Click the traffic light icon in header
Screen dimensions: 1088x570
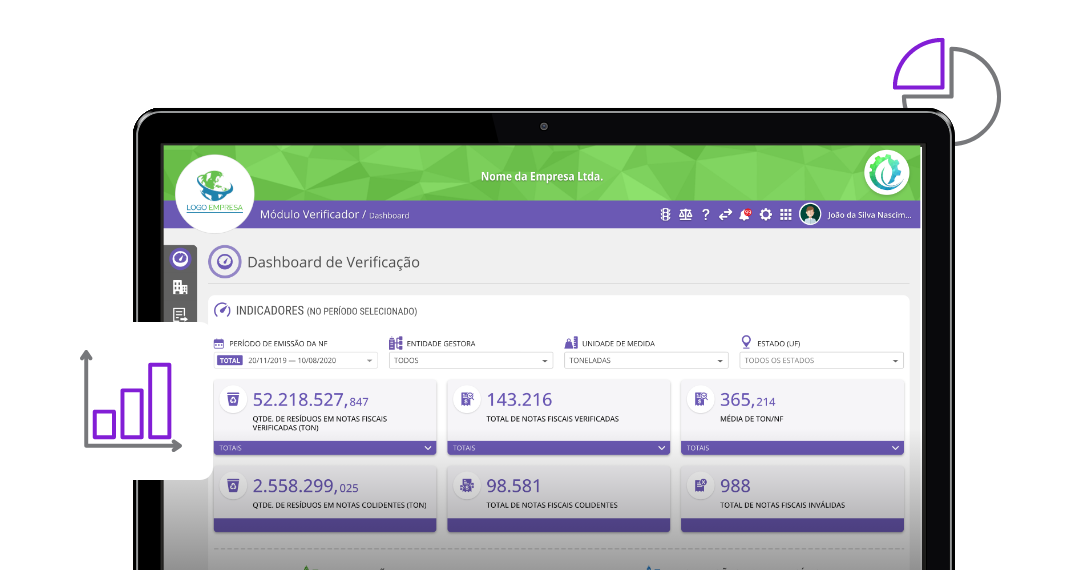665,215
